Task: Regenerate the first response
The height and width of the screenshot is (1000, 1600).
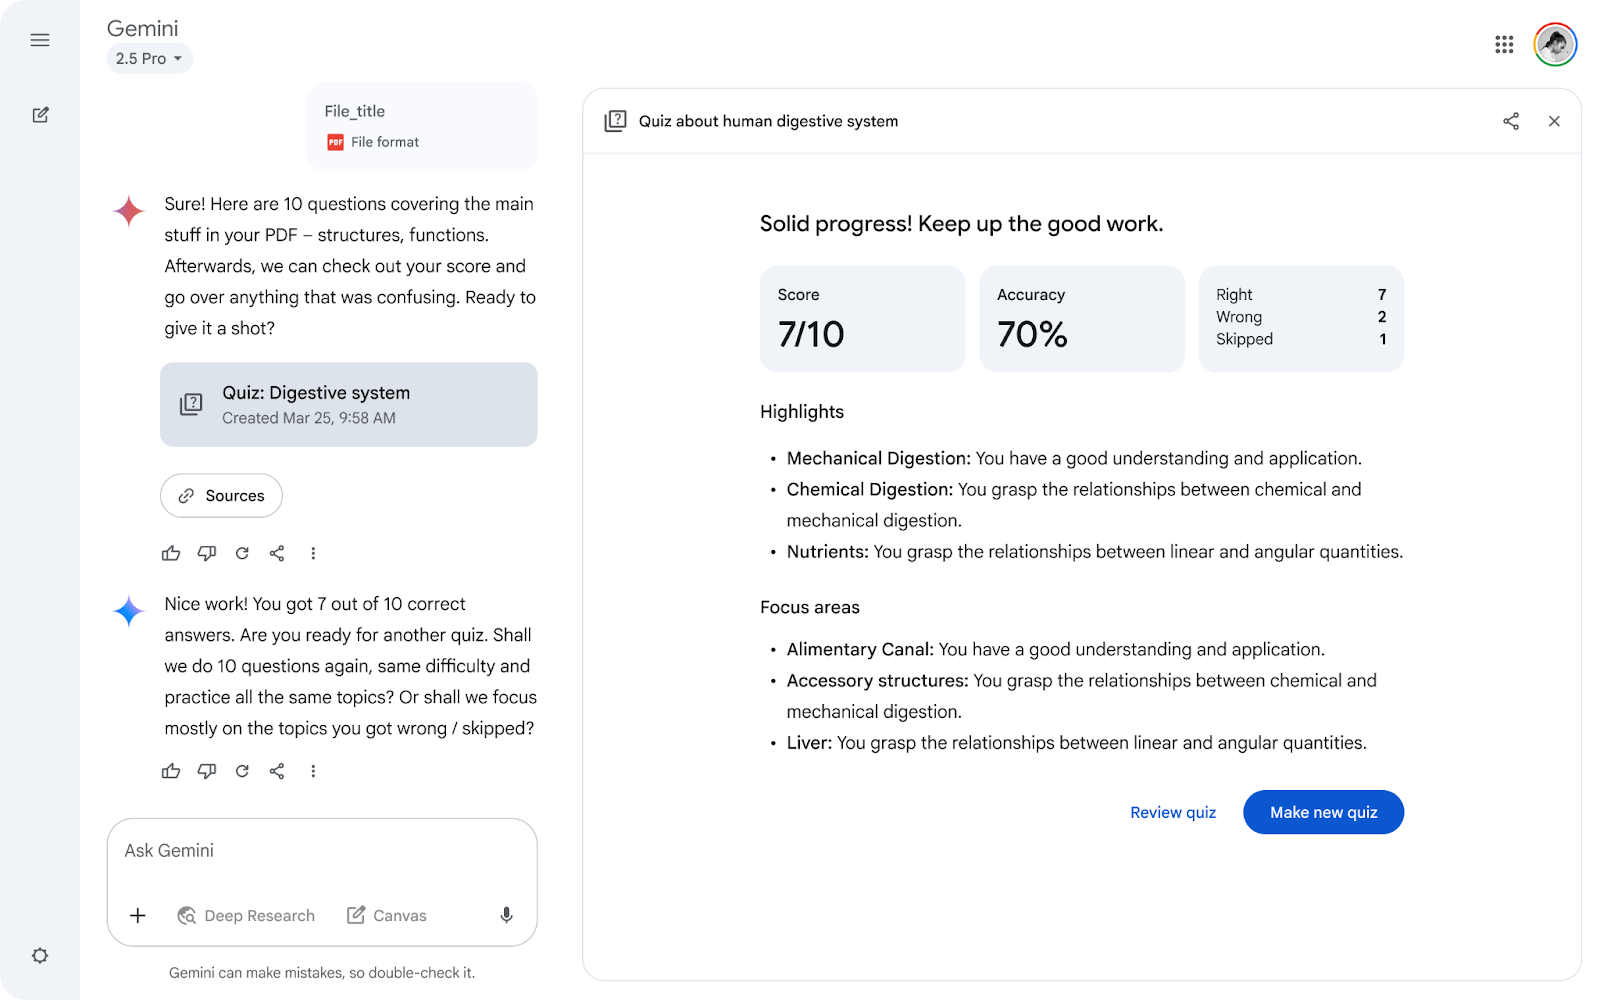Action: coord(242,553)
